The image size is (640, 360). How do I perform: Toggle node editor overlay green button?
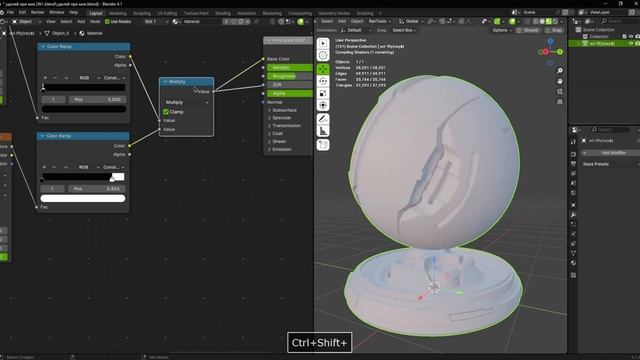pos(300,22)
